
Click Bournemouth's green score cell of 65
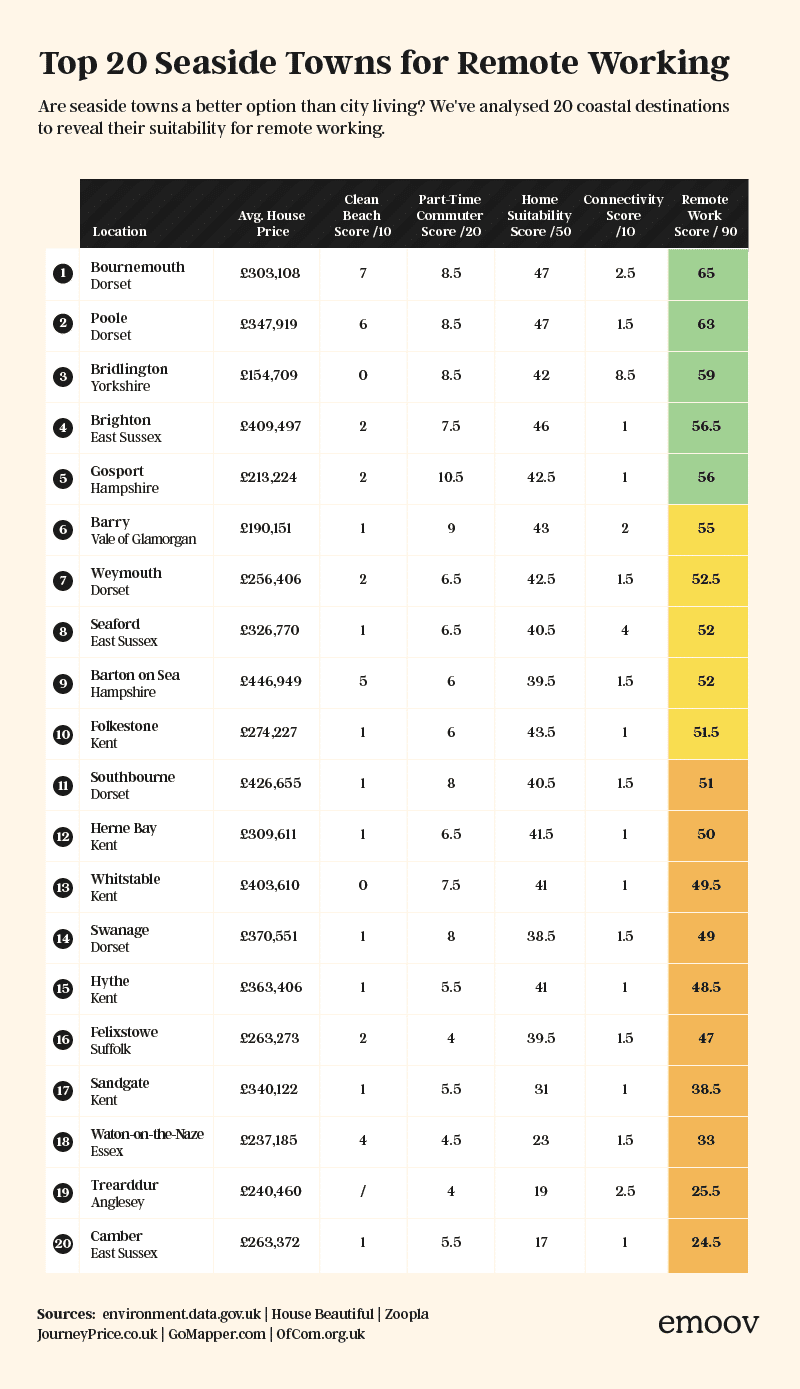coord(706,273)
